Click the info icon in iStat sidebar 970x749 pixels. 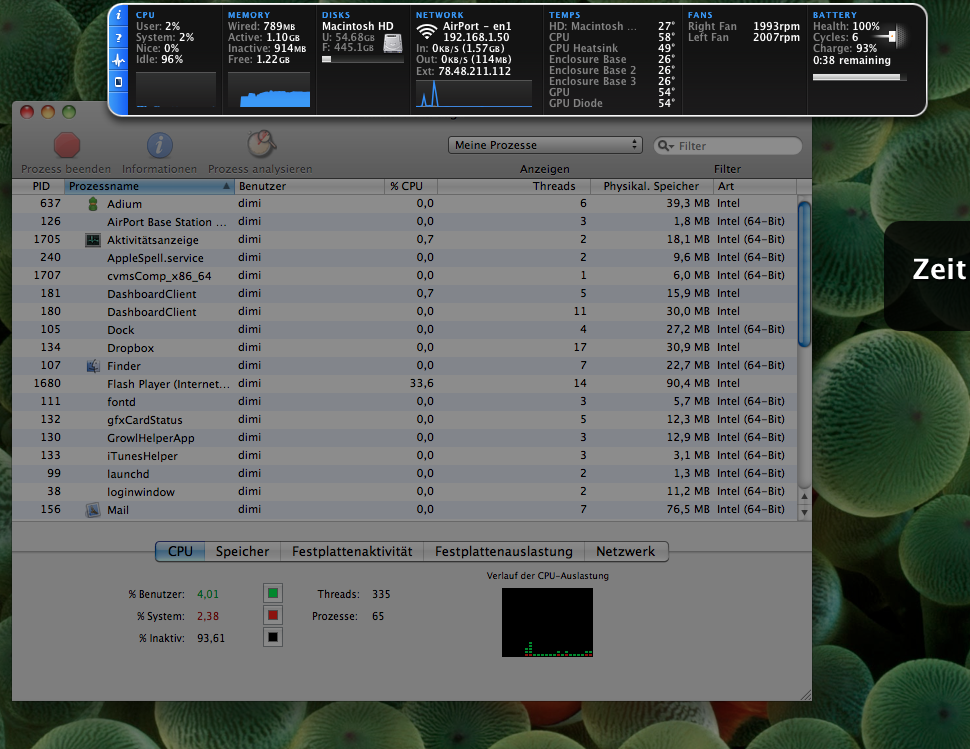point(119,15)
